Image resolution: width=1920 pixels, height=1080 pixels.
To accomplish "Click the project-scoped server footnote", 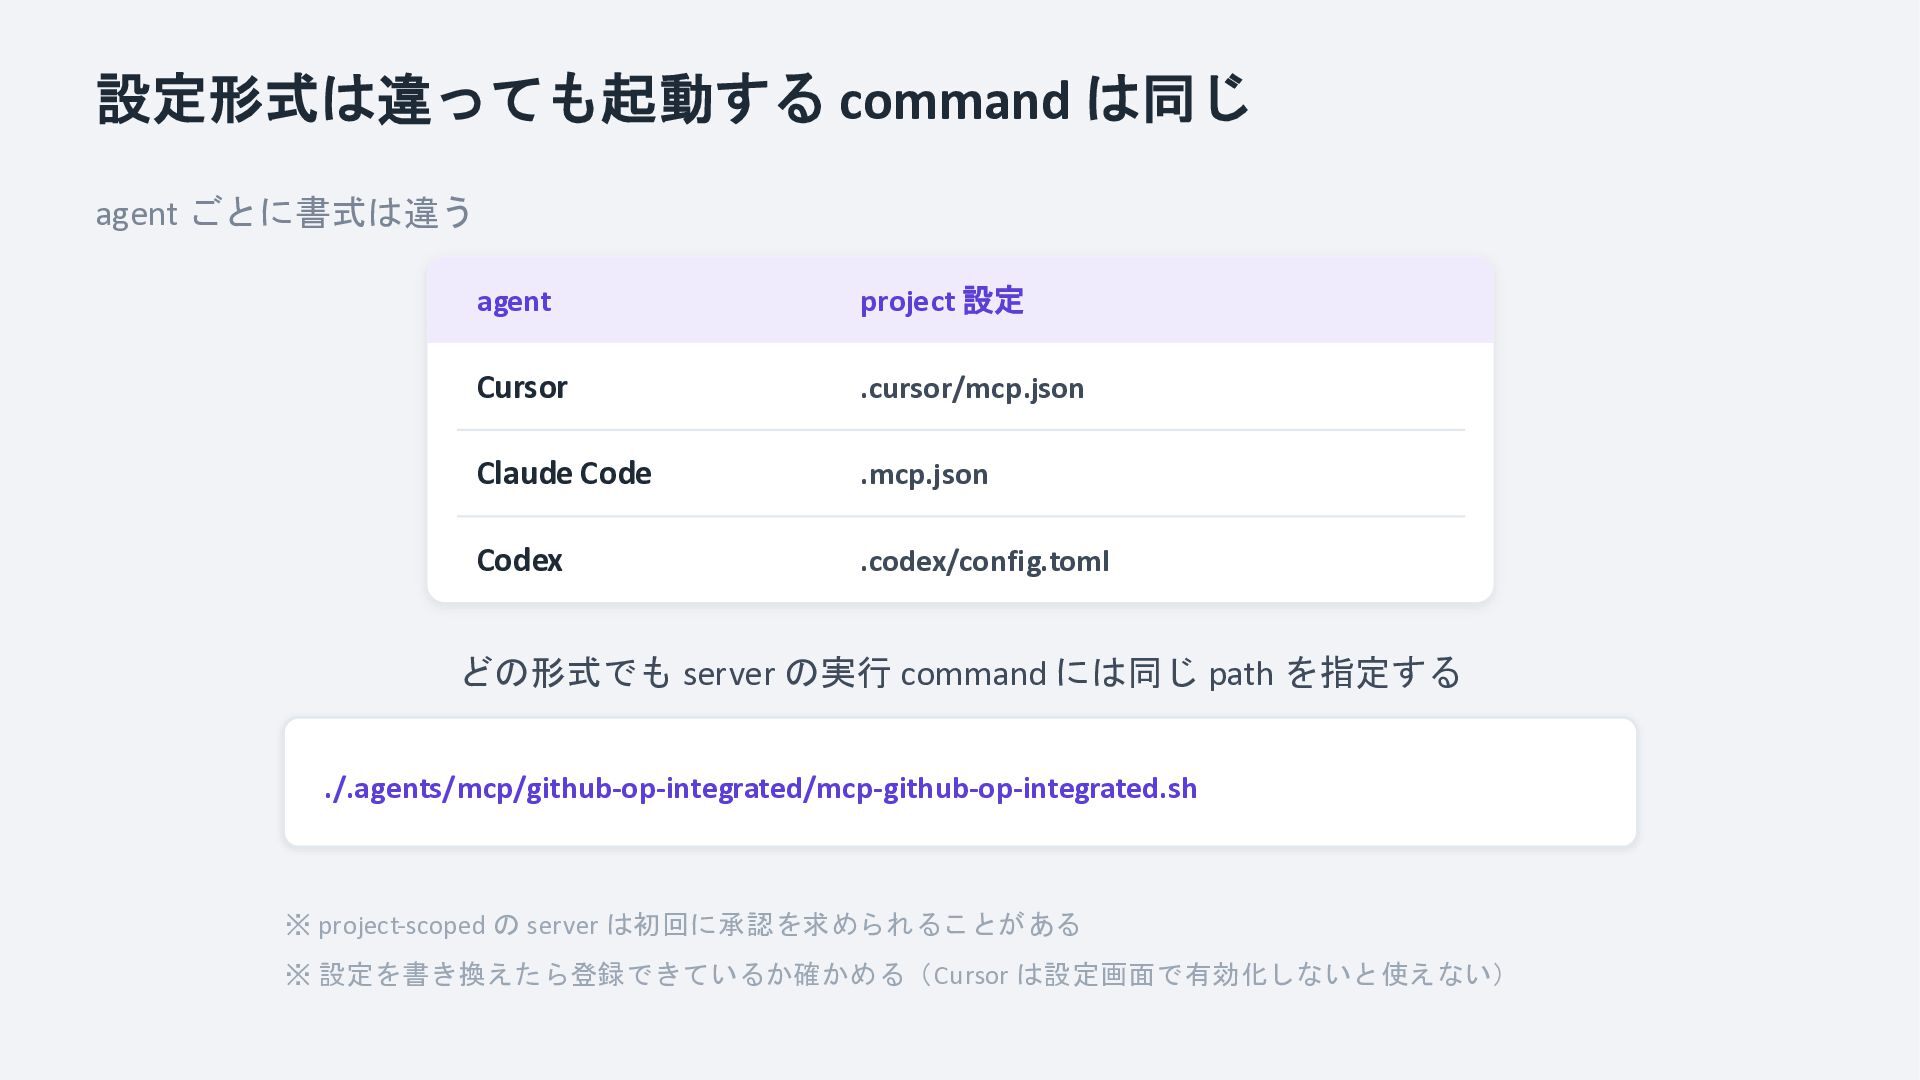I will 682,924.
